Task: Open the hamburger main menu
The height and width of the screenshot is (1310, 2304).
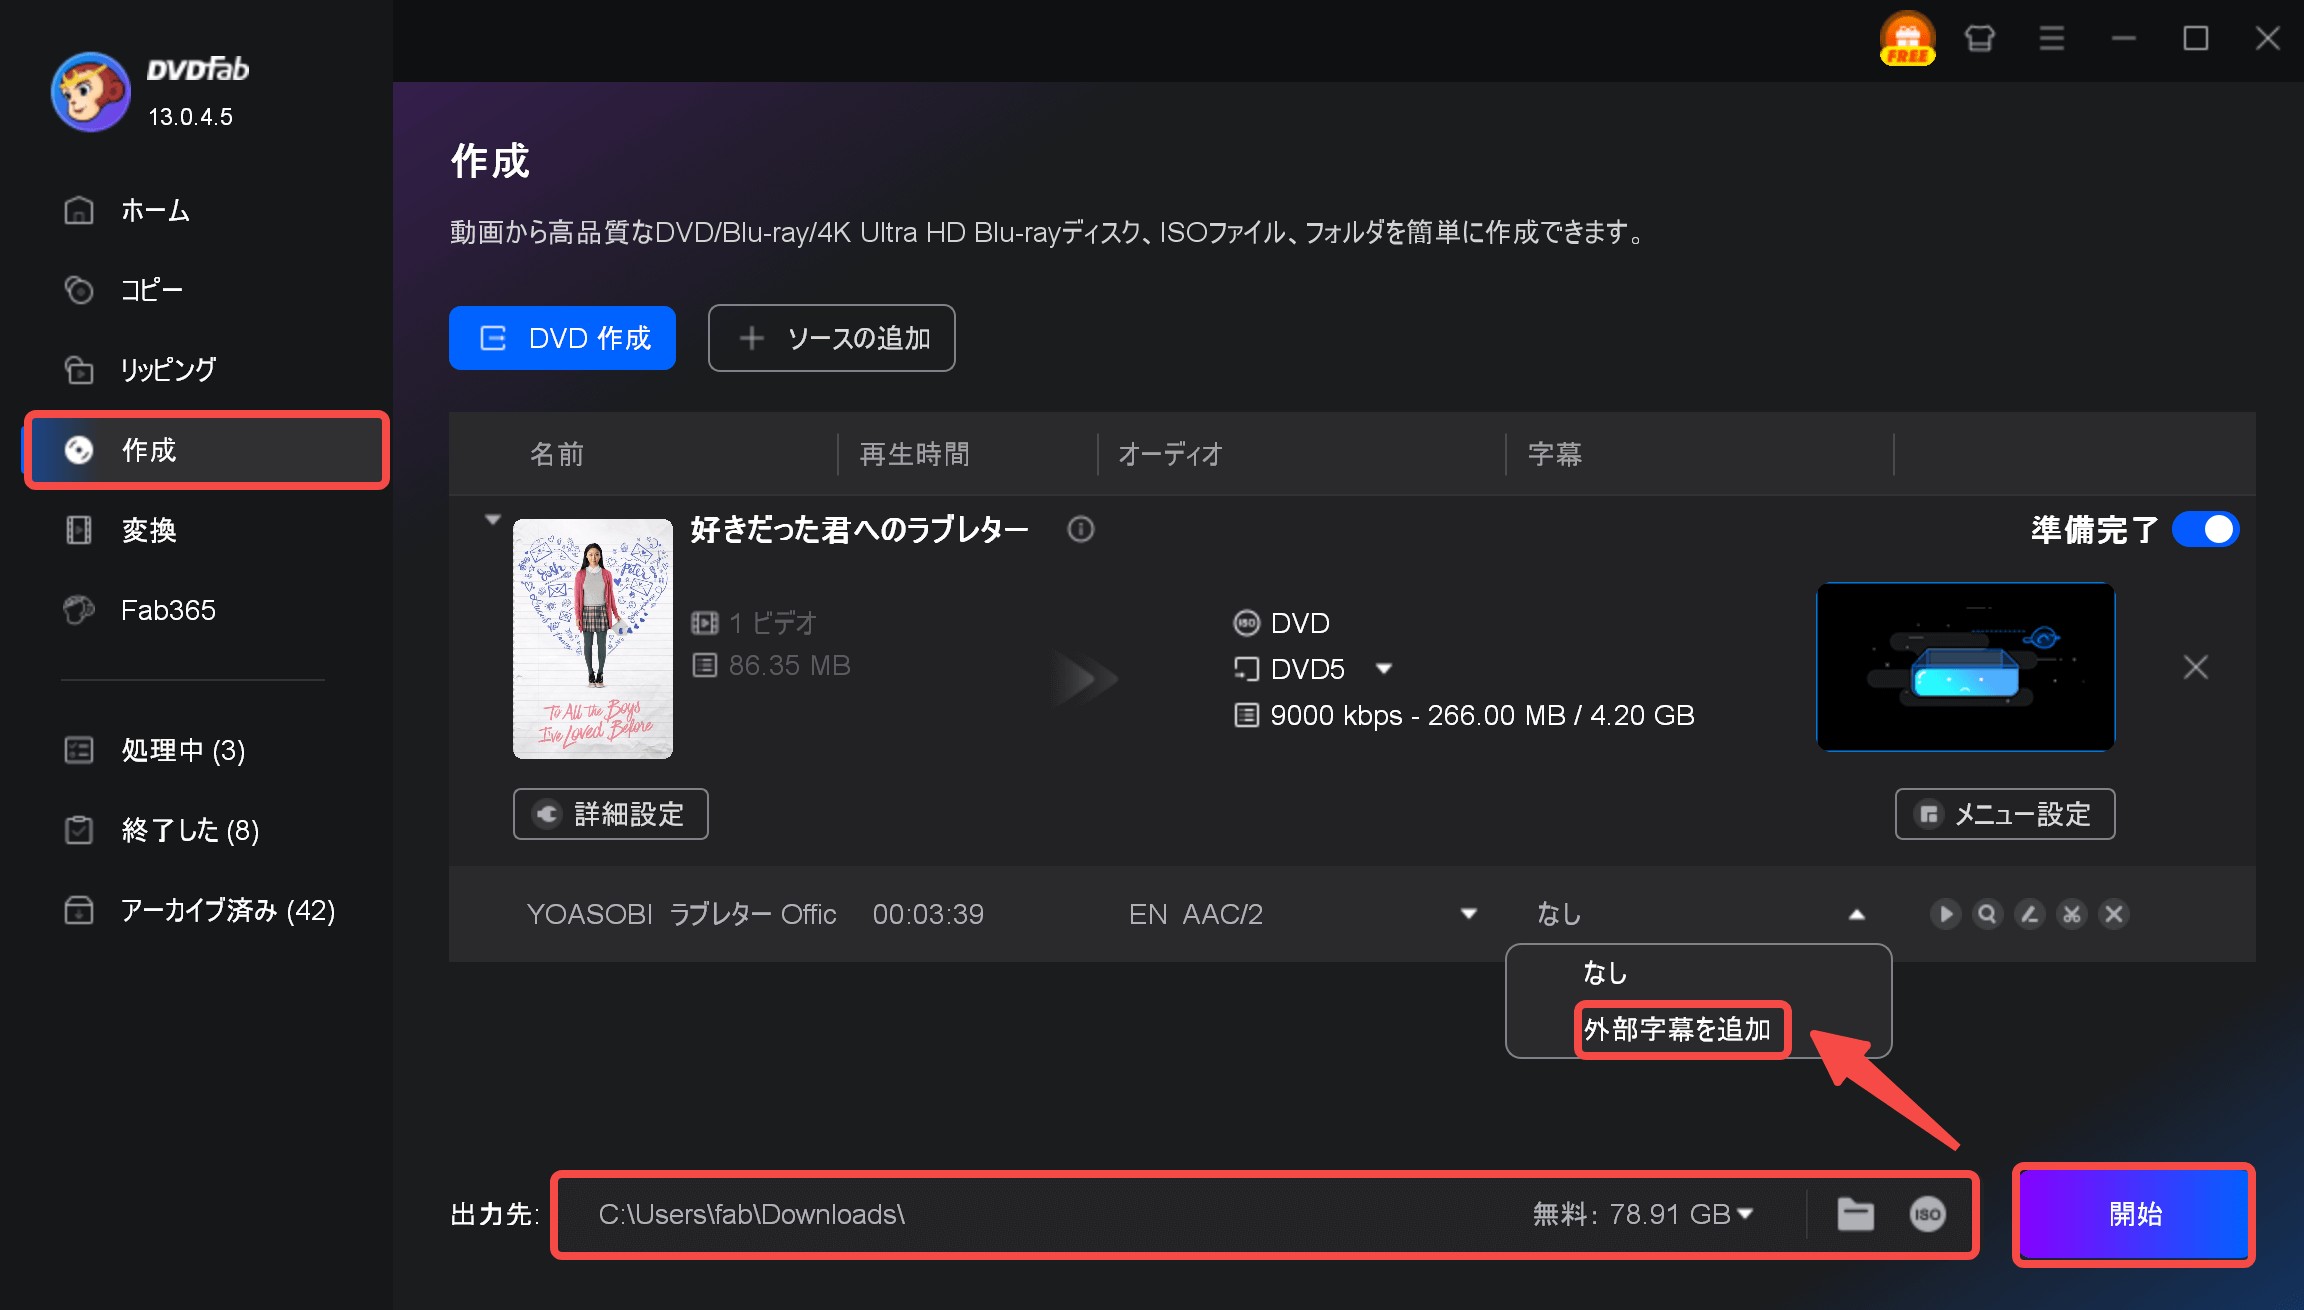Action: (2051, 38)
